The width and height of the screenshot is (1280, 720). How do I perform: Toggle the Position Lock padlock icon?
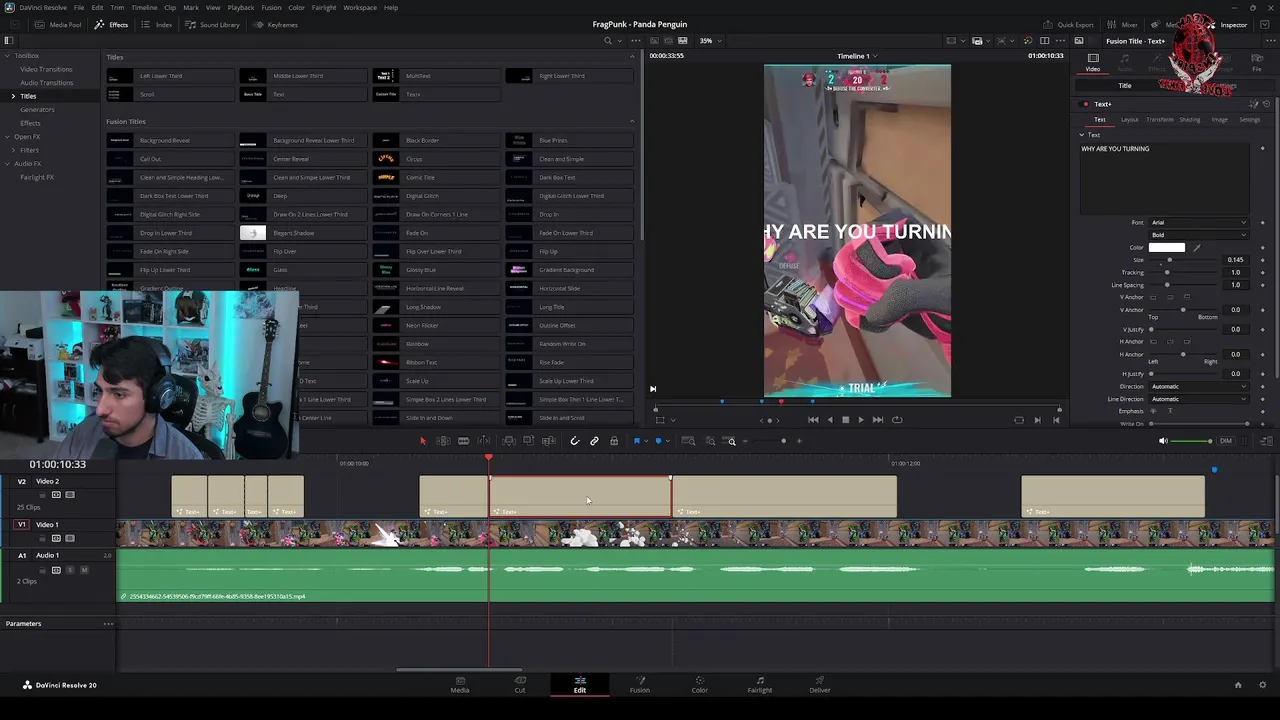[x=614, y=441]
